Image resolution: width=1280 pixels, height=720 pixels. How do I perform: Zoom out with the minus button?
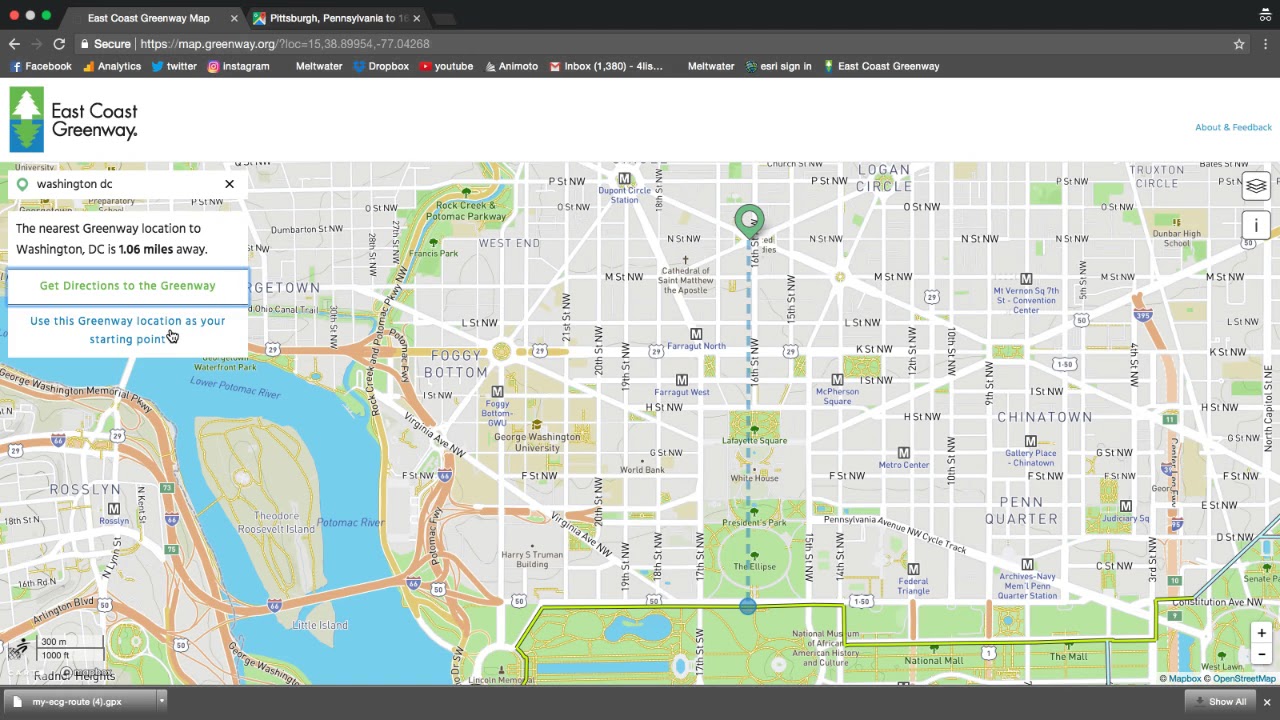(x=1261, y=654)
